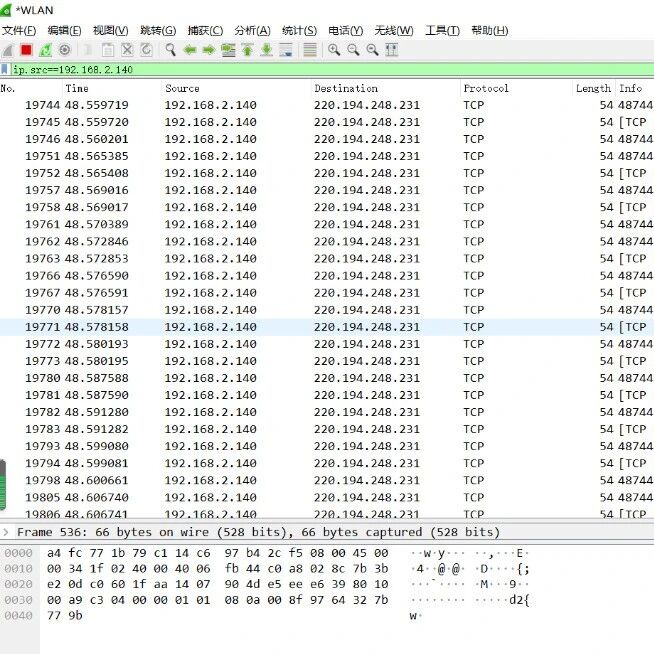The height and width of the screenshot is (654, 654).
Task: Toggle packet list colorize icon
Action: point(310,50)
